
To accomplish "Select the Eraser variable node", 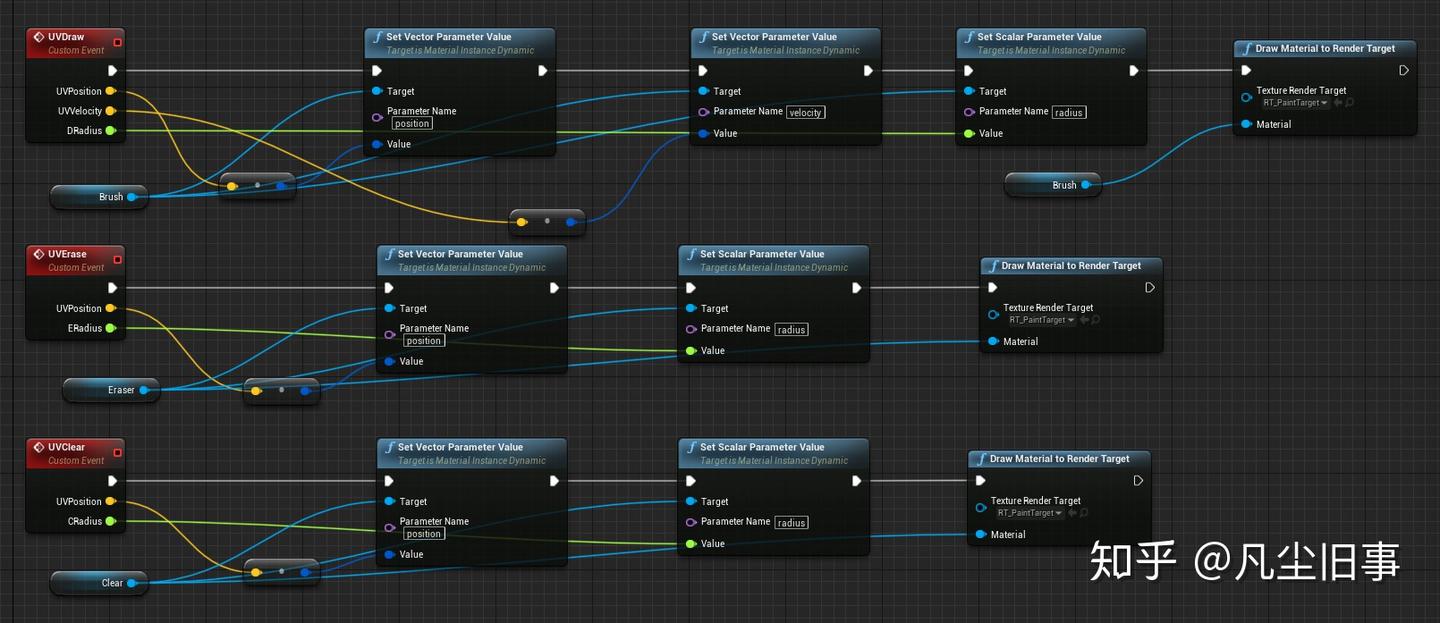I will click(111, 390).
